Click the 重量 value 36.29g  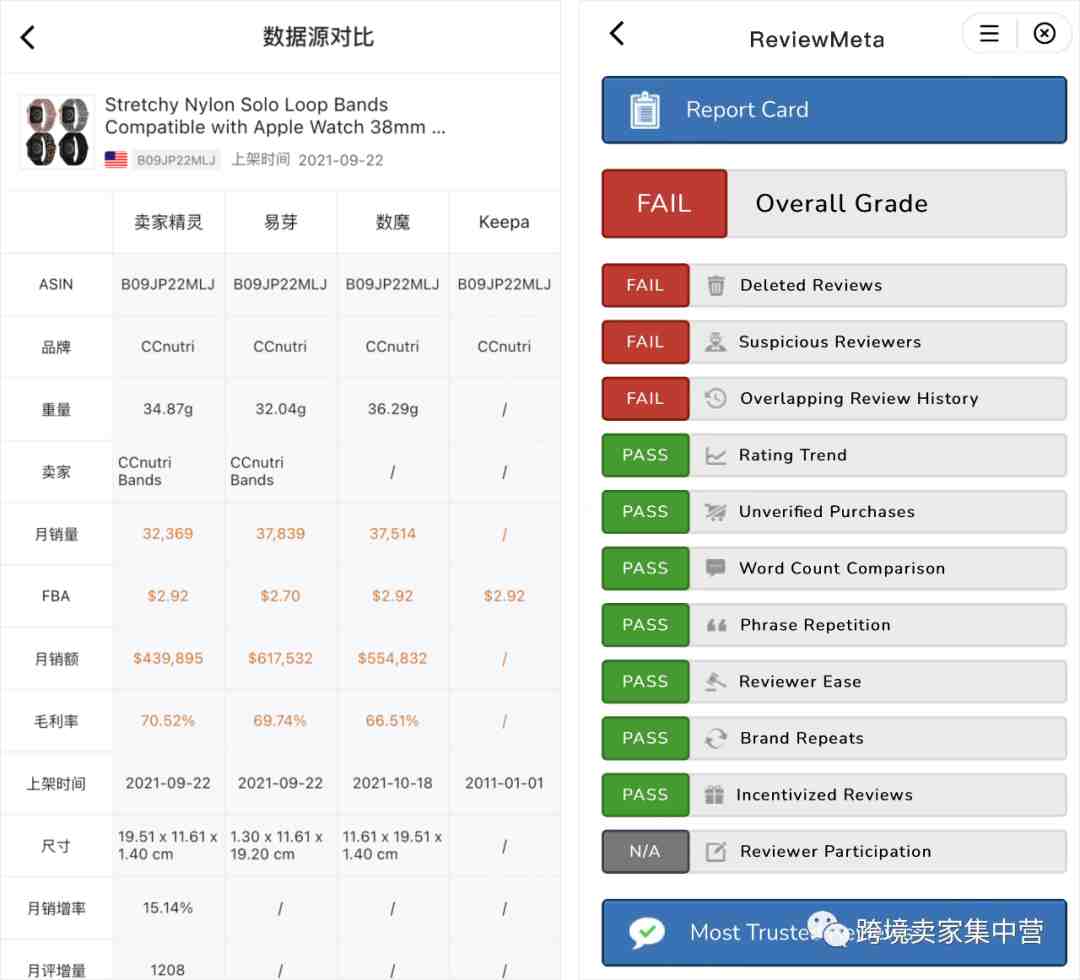393,409
